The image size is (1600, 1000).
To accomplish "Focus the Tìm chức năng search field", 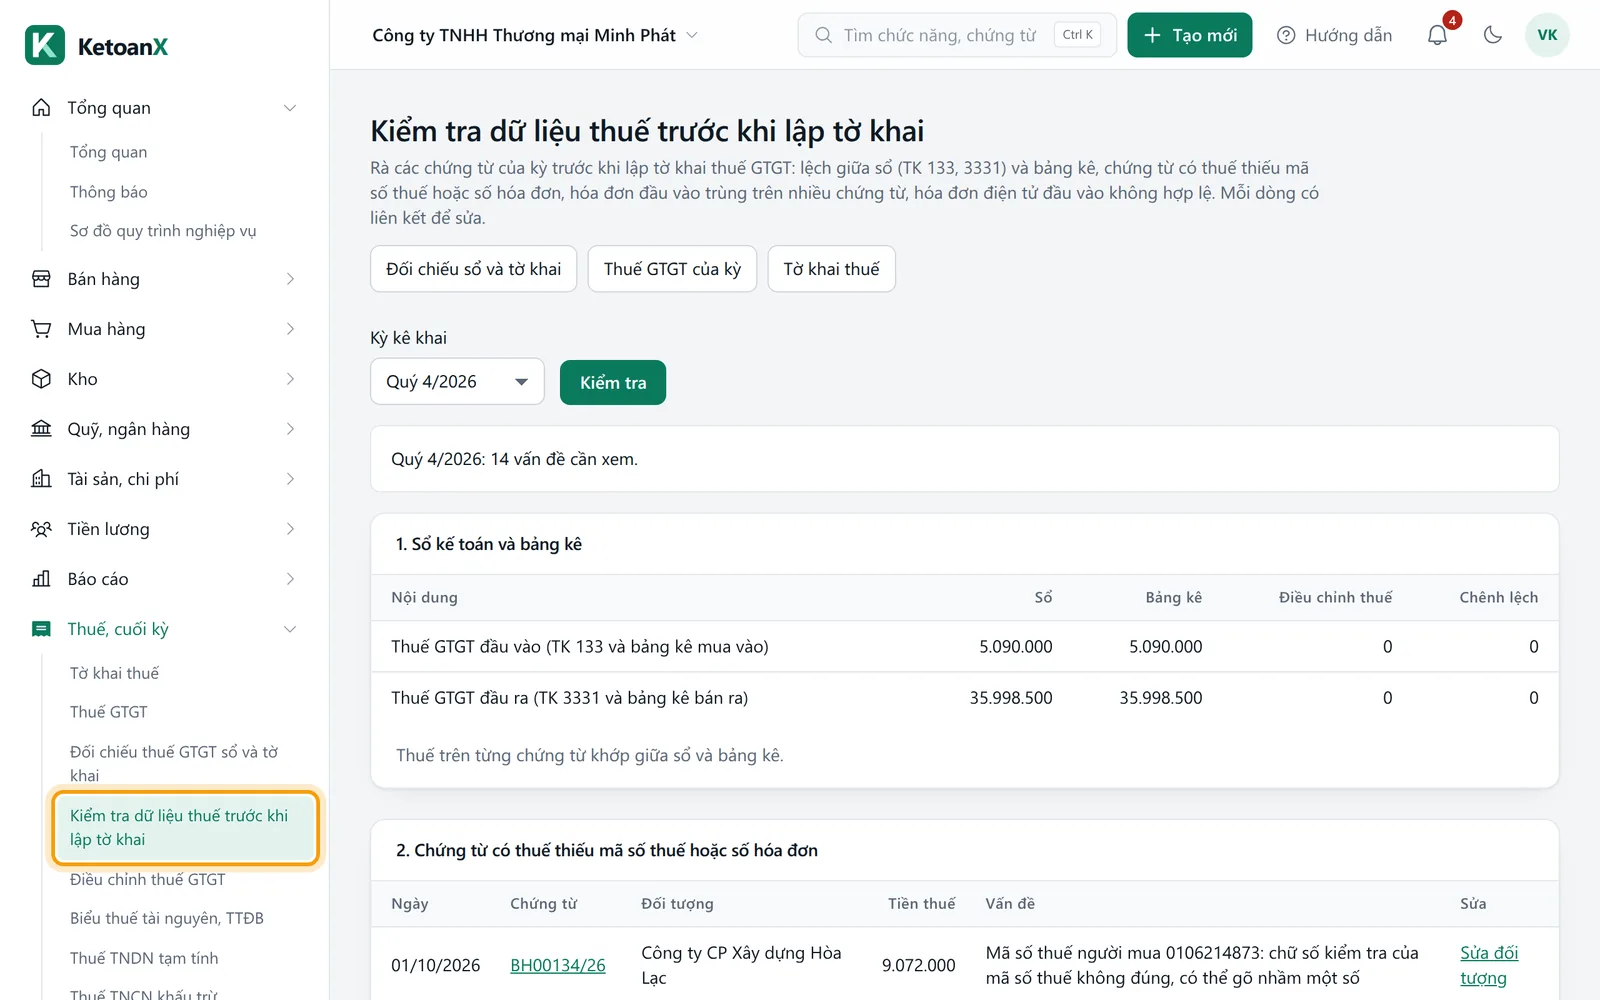I will coord(956,35).
